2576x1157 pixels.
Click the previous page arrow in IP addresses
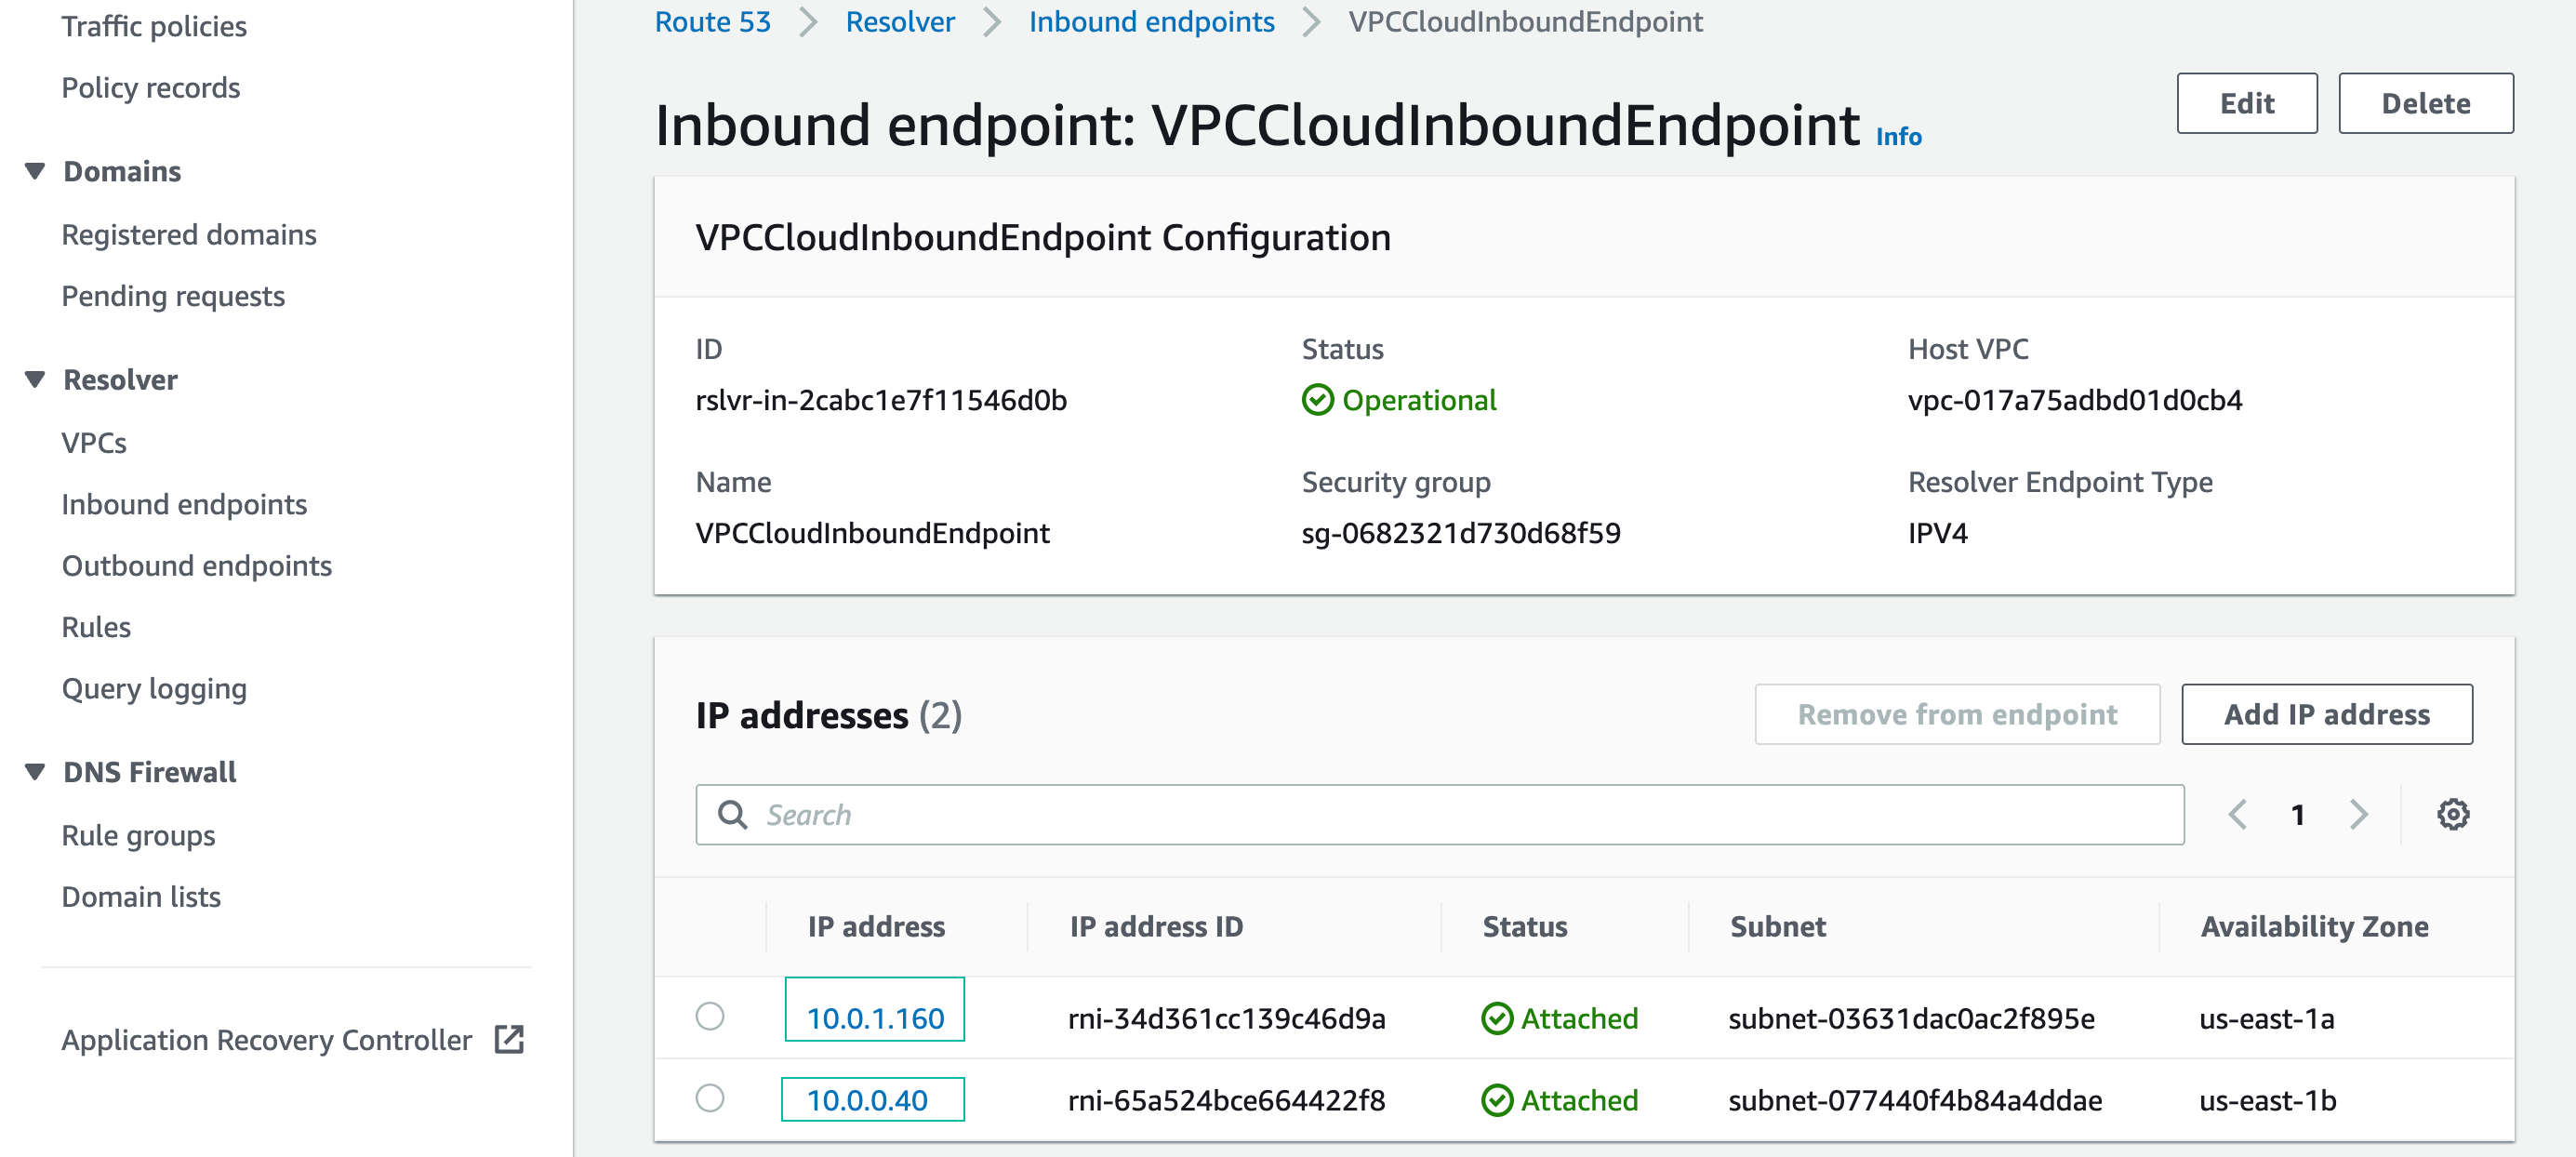pos(2238,814)
